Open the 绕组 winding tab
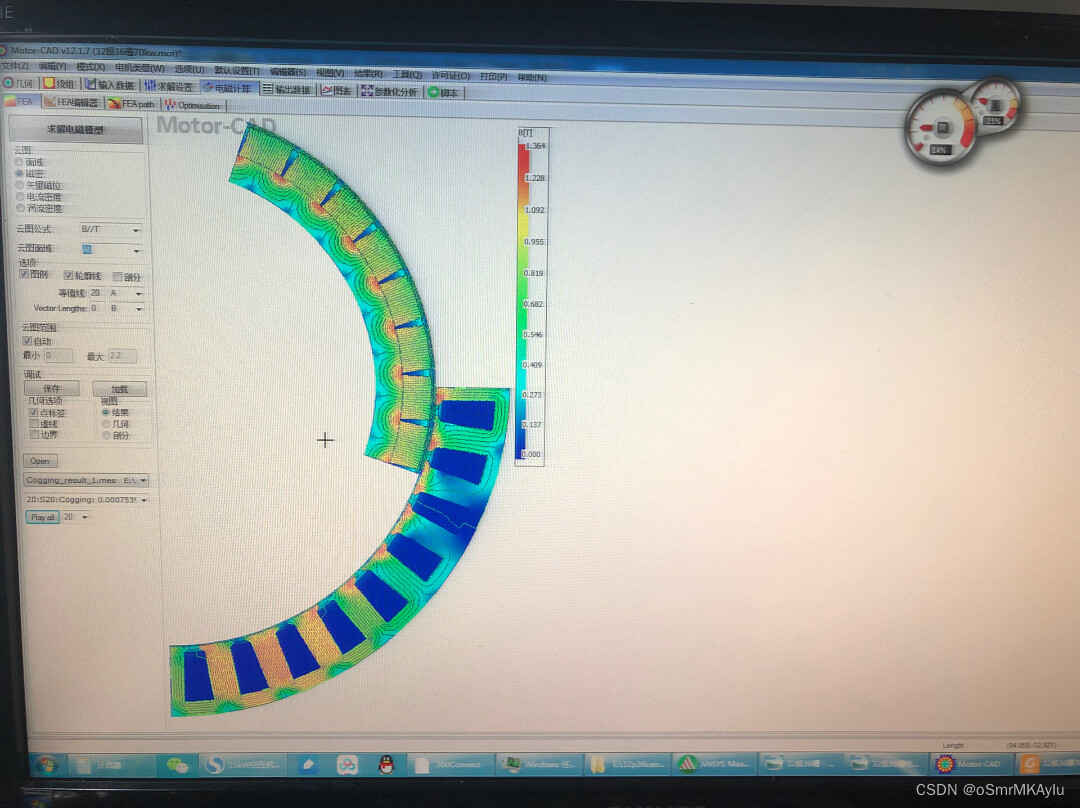The image size is (1080, 808). pyautogui.click(x=59, y=83)
